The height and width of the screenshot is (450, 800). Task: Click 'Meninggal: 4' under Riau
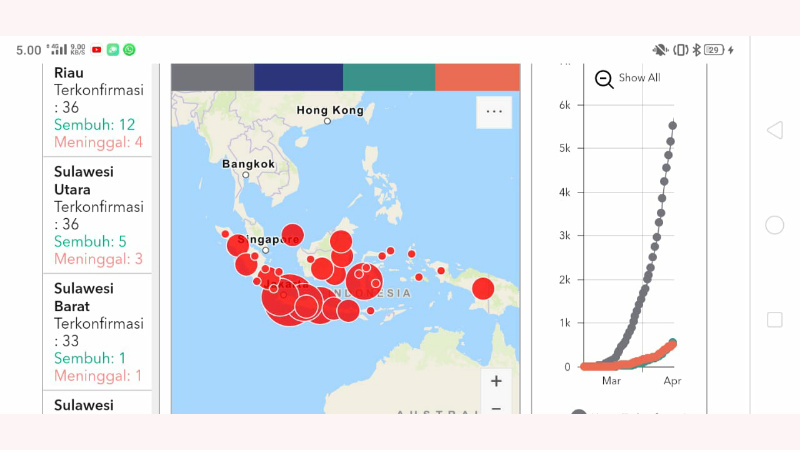(x=98, y=142)
